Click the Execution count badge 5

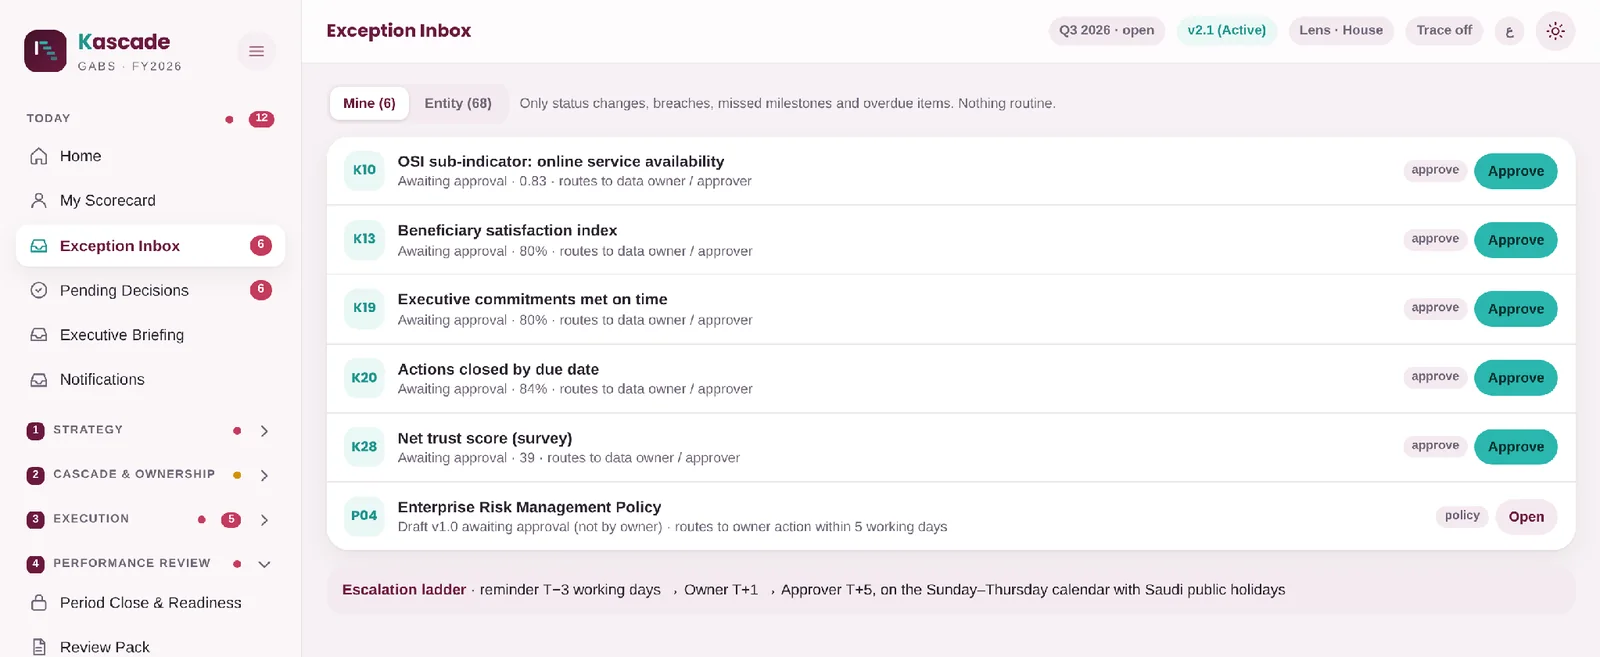click(x=231, y=520)
